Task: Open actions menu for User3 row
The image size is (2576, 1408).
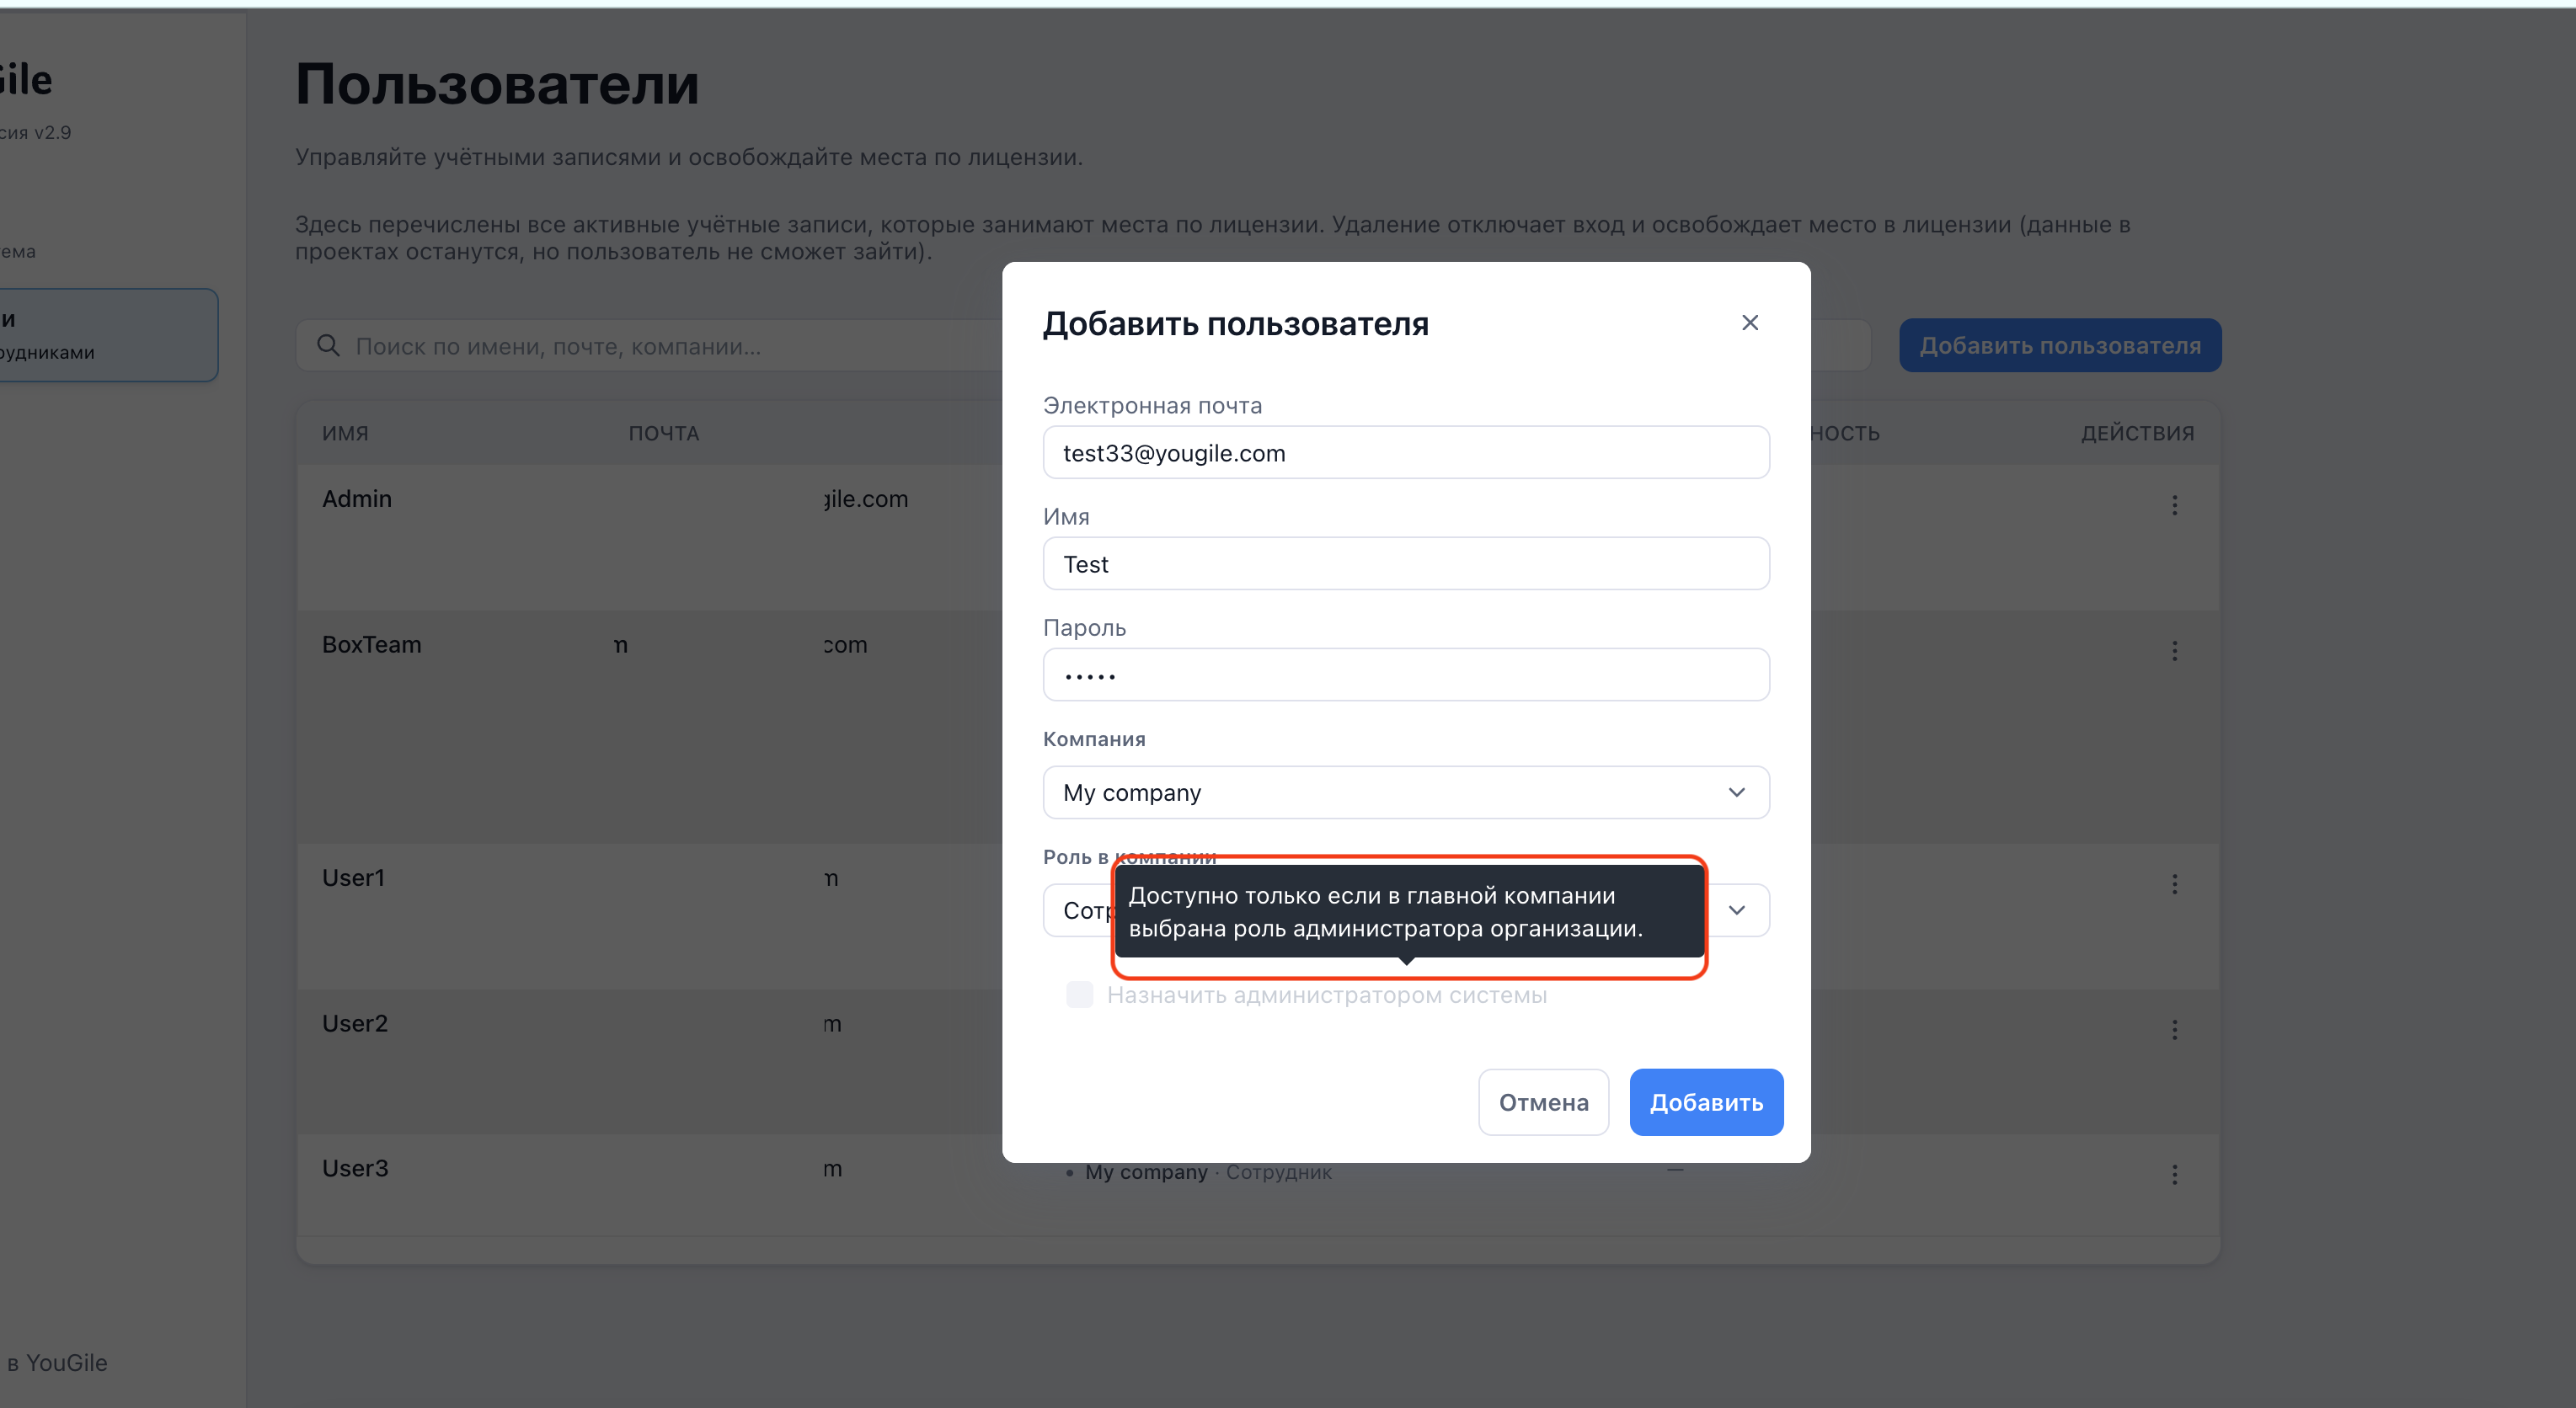Action: click(x=2174, y=1175)
